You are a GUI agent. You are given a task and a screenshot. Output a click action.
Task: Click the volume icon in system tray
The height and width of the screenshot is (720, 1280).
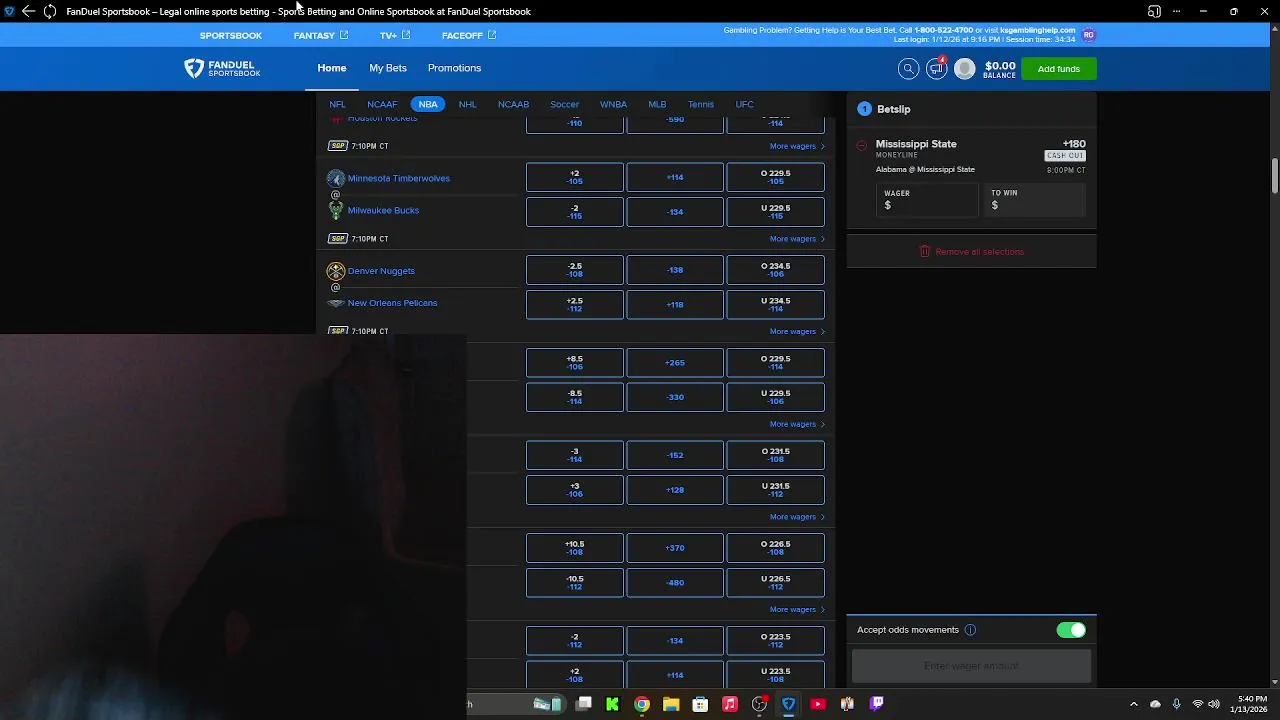coord(1213,704)
